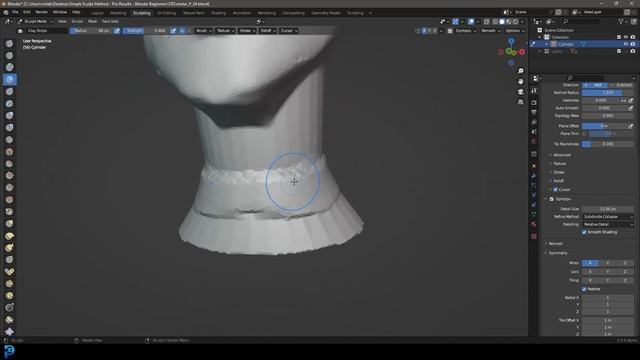Open the Falloff popover in header
The height and width of the screenshot is (360, 640).
pos(268,31)
